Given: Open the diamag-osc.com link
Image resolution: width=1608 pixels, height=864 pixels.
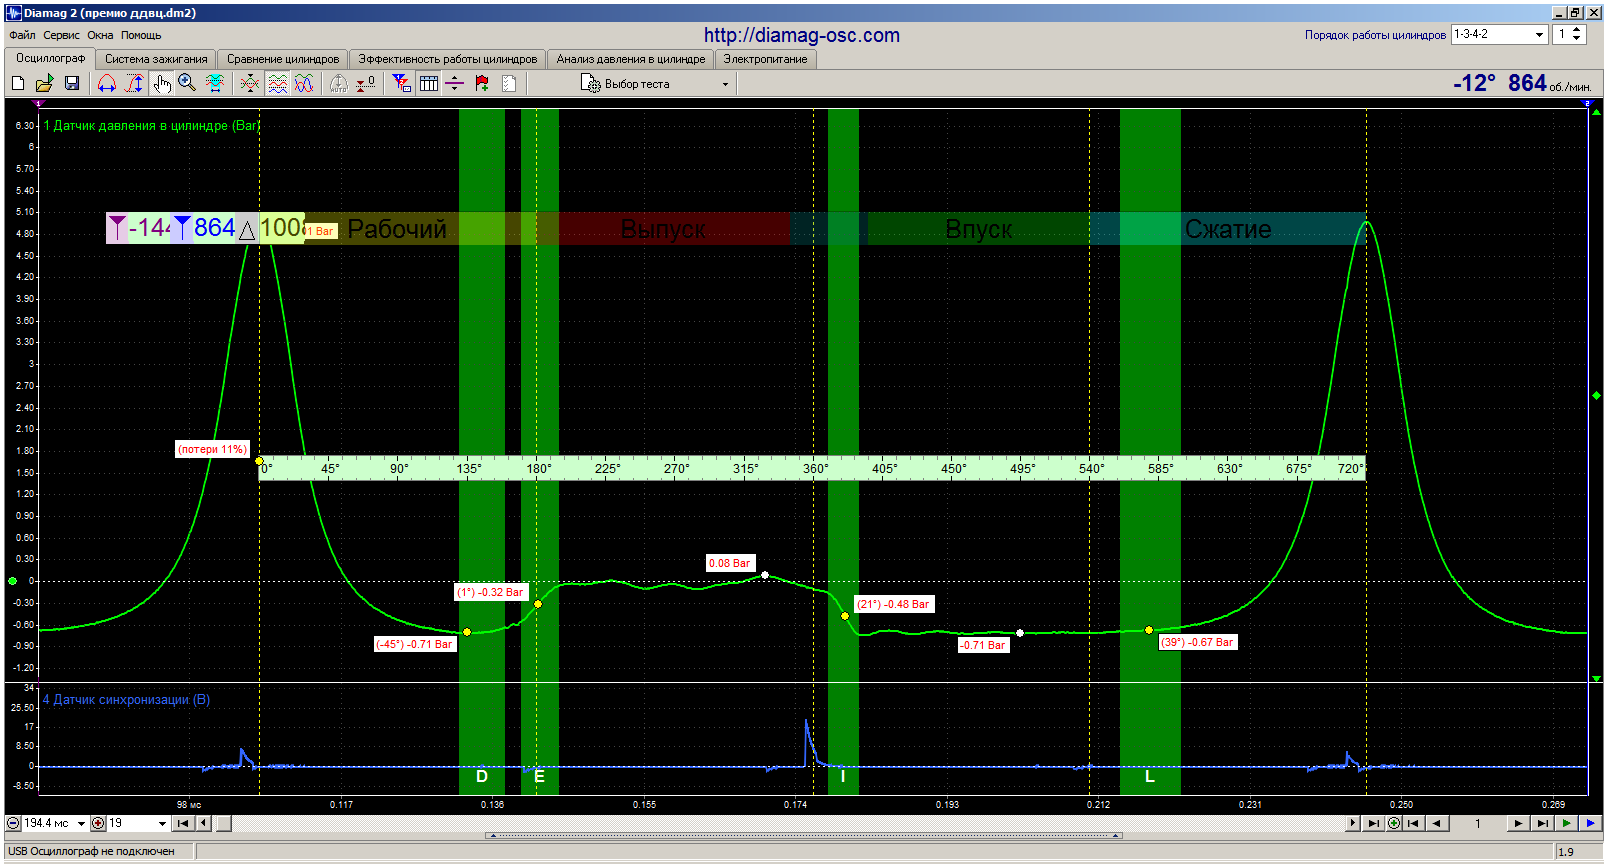Looking at the screenshot, I should (x=802, y=35).
